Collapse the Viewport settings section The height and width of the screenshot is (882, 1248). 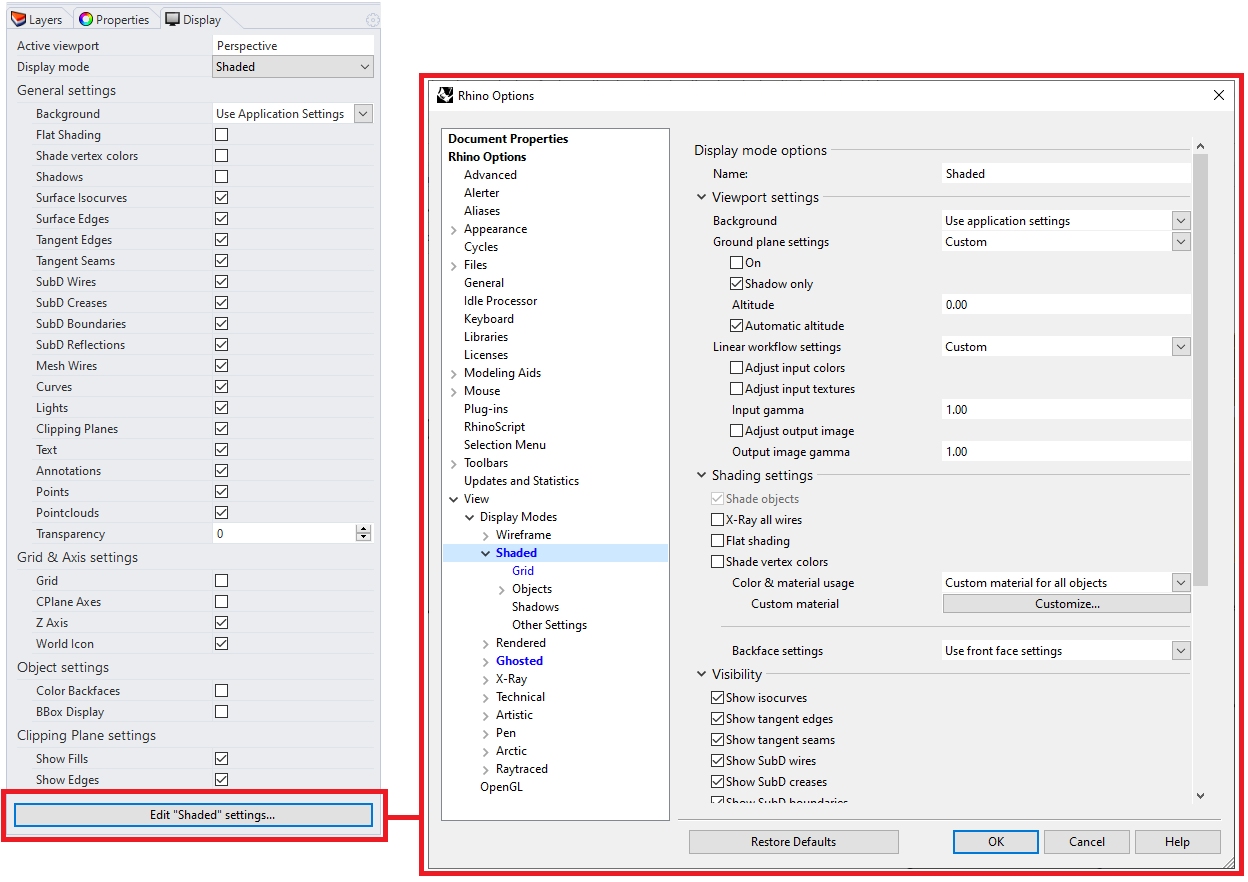click(702, 198)
